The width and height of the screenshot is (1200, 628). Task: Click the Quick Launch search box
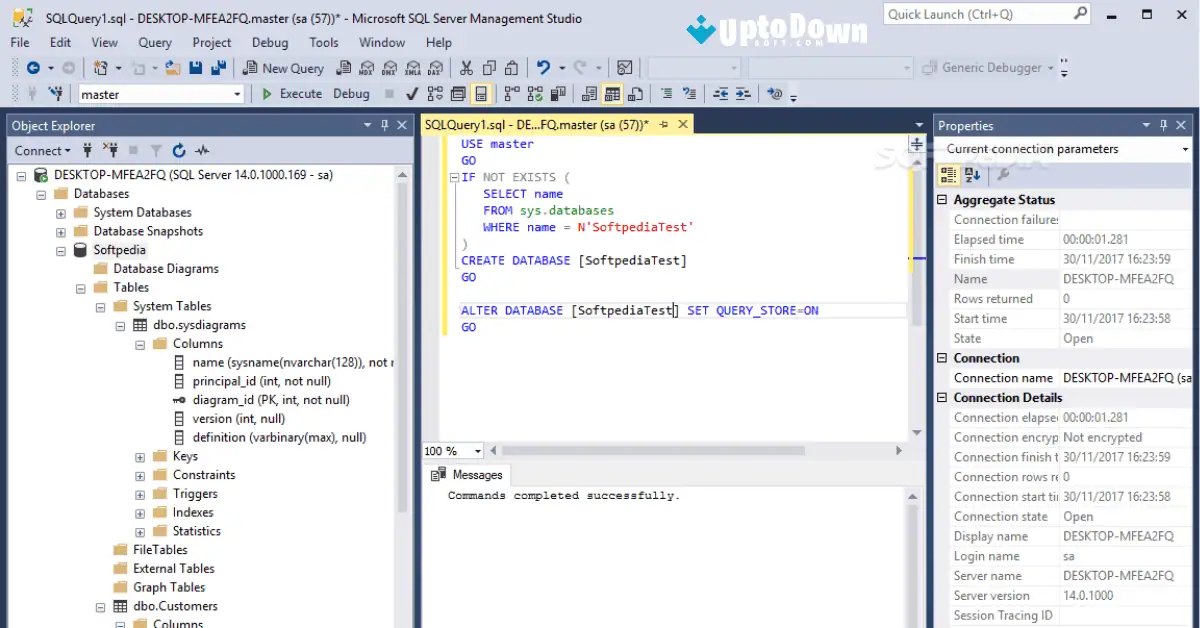click(x=980, y=13)
